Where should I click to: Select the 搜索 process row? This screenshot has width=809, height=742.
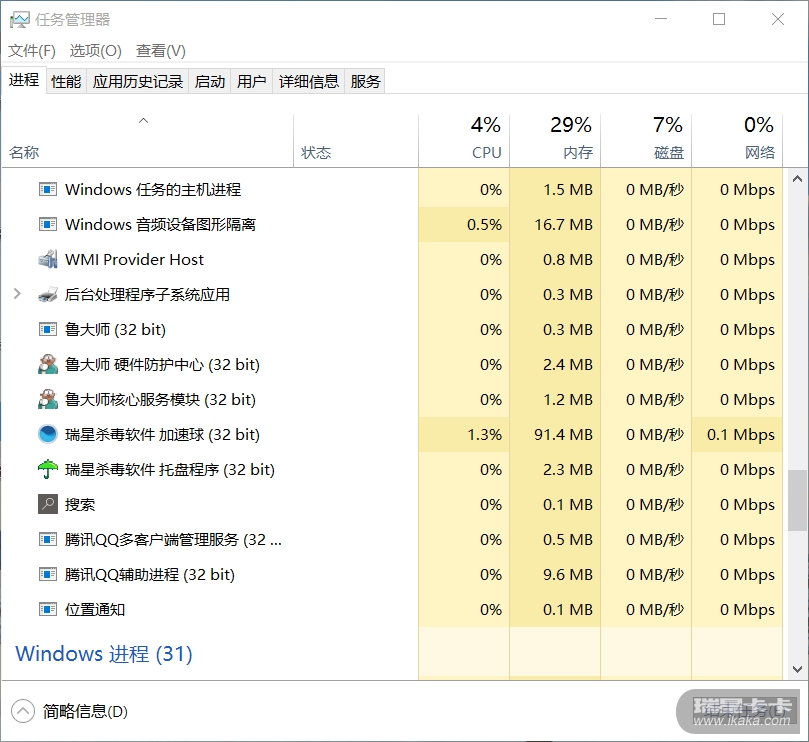(392, 504)
